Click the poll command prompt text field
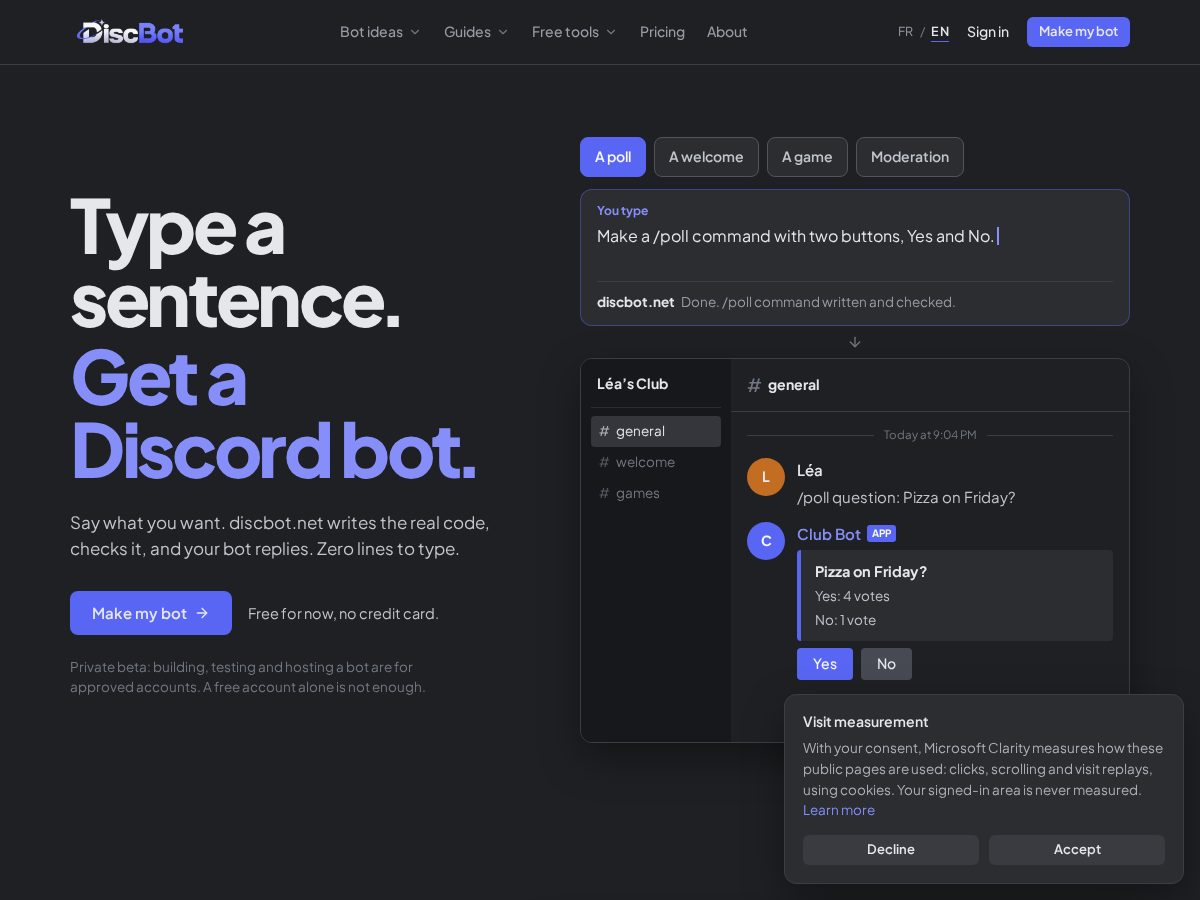This screenshot has height=900, width=1200. pyautogui.click(x=855, y=237)
